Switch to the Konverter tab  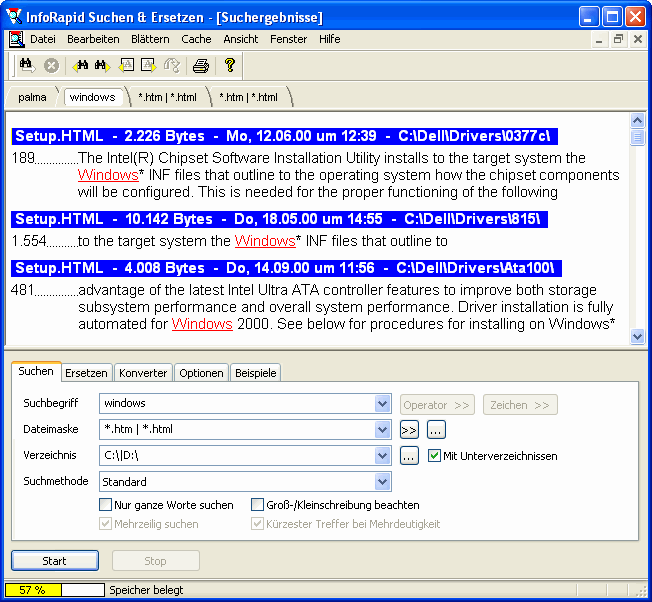(143, 373)
